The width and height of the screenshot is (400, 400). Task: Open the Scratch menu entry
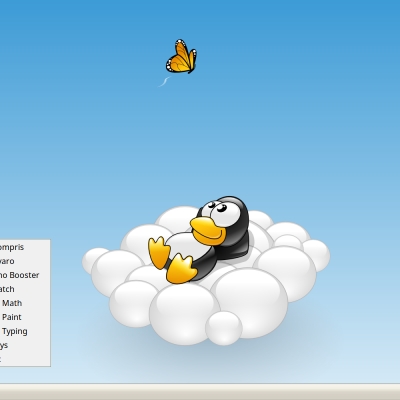25,289
